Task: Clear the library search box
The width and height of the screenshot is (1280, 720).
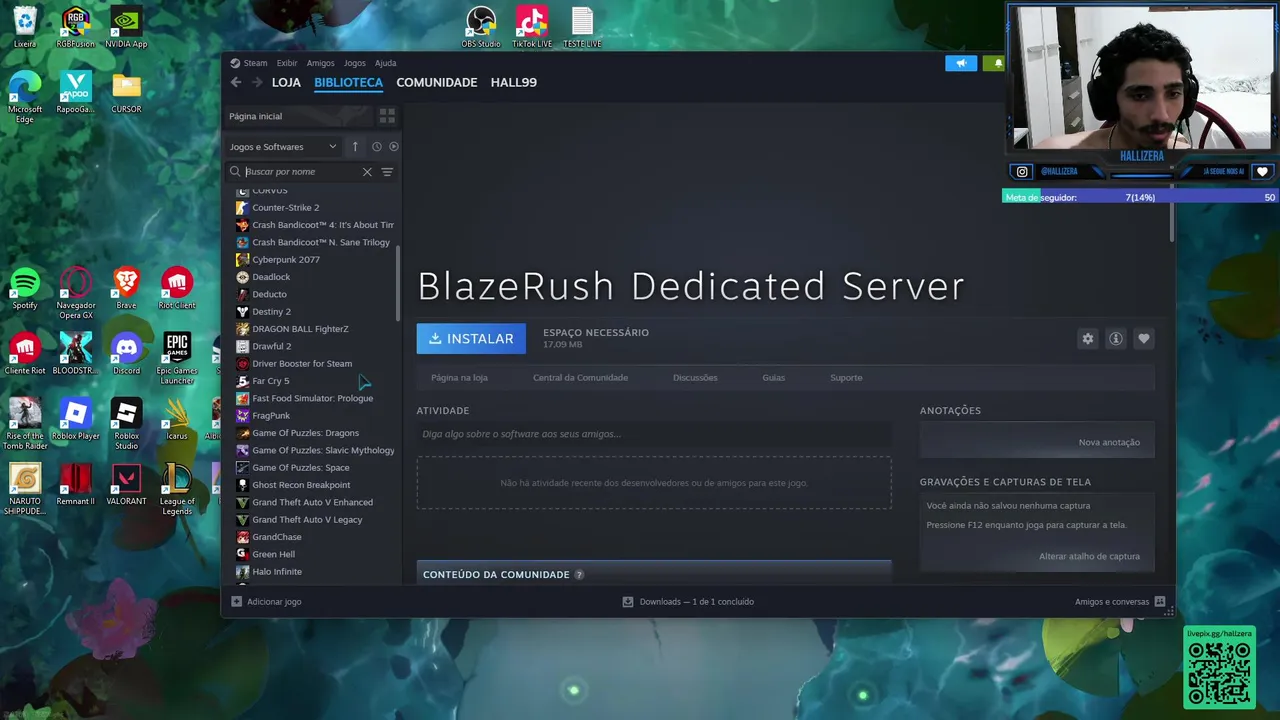Action: [367, 172]
